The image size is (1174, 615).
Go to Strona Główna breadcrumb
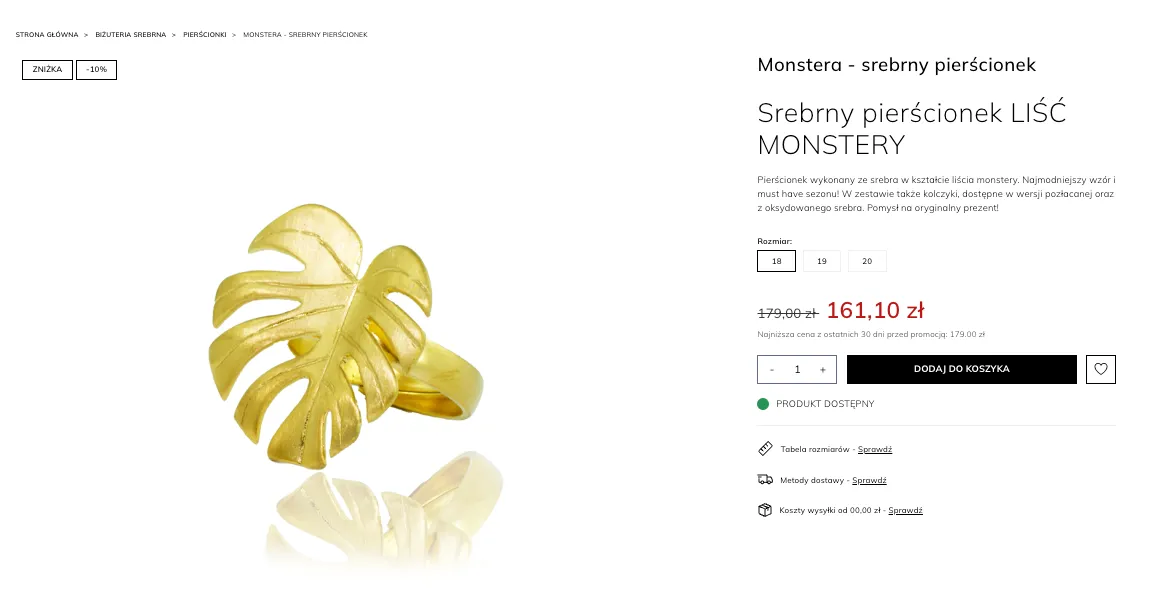tap(47, 35)
